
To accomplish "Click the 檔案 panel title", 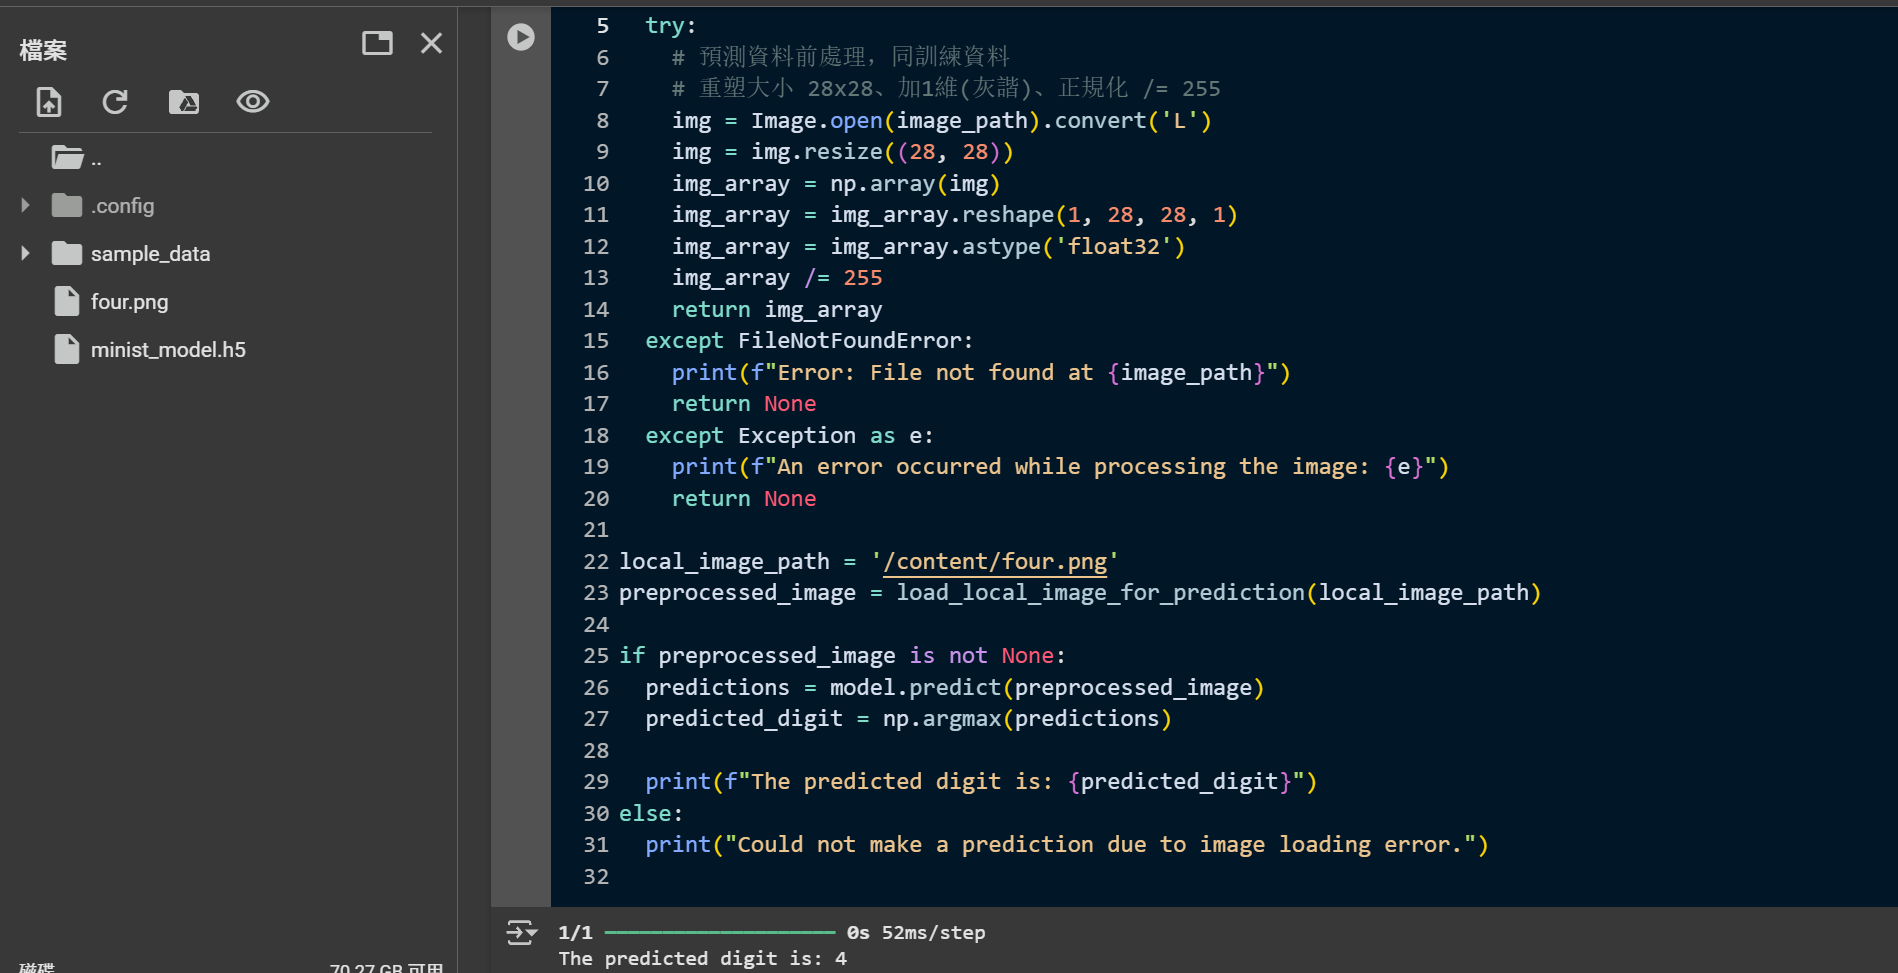I will coord(43,50).
